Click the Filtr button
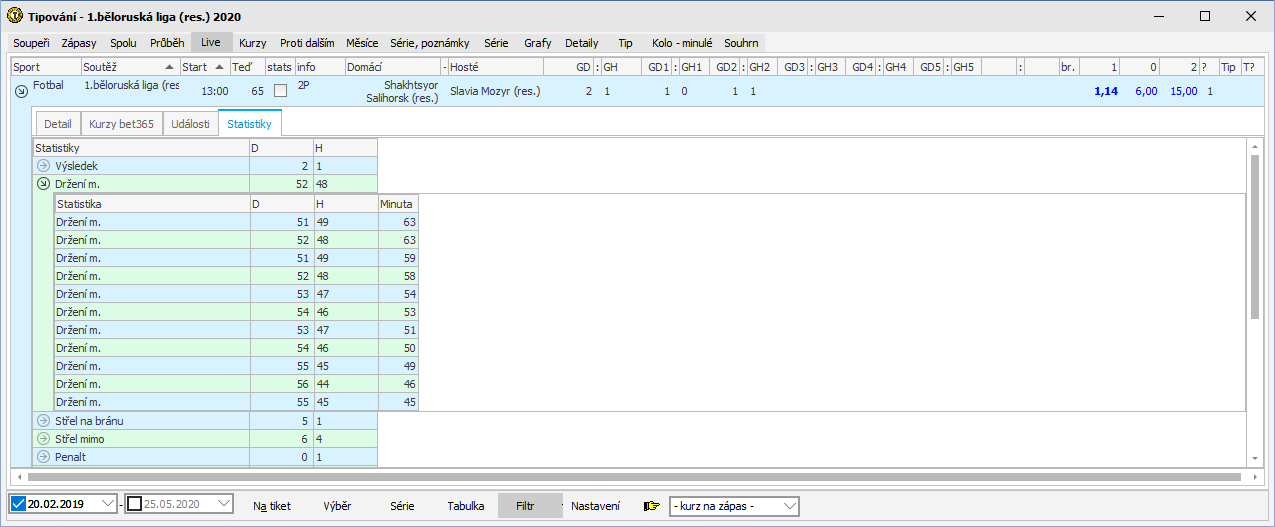Viewport: 1275px width, 527px height. pos(525,506)
